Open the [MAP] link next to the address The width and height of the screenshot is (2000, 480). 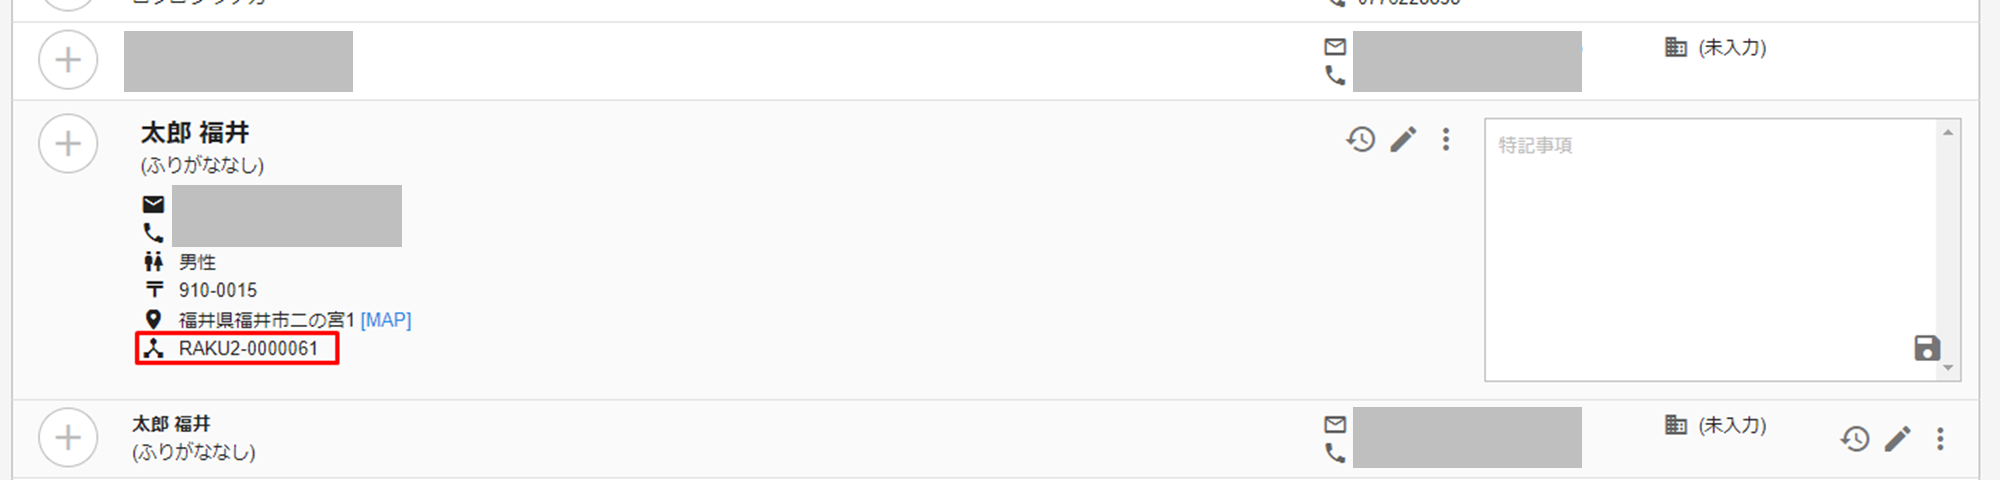[386, 320]
